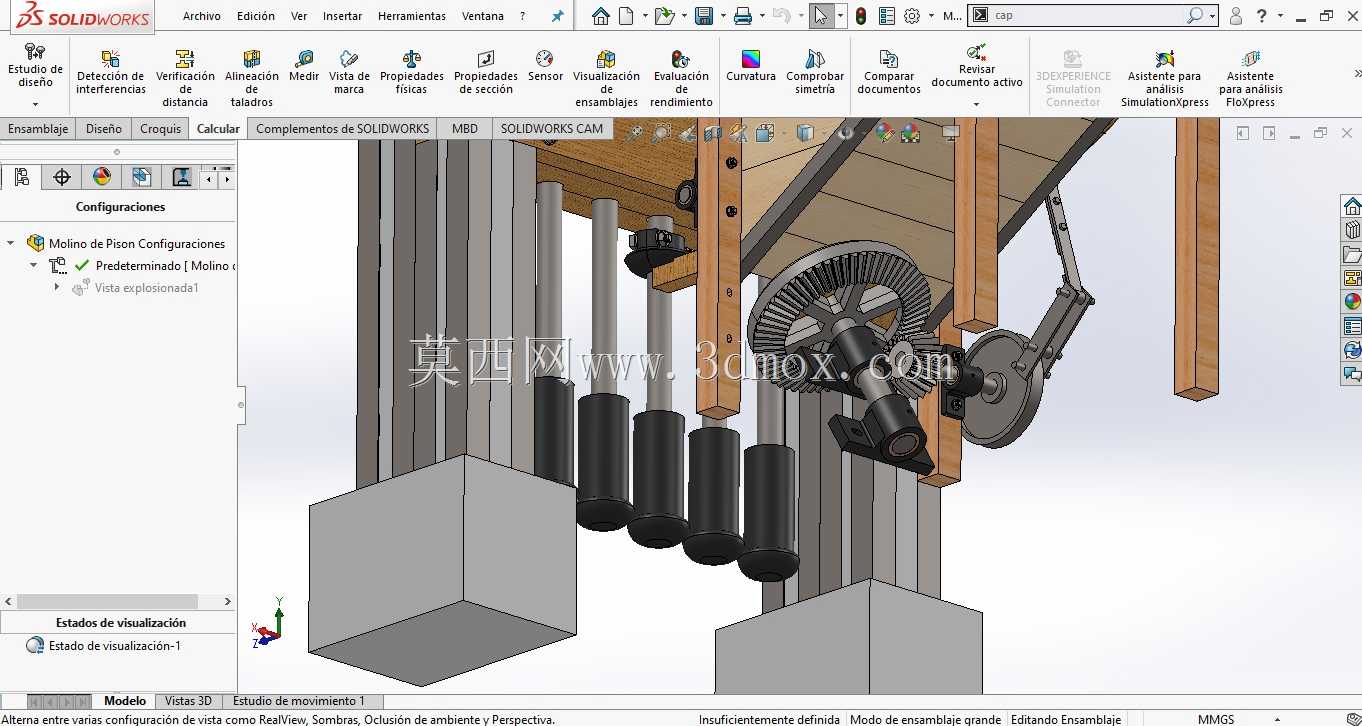
Task: Open the Vistas 3D bottom tab
Action: pyautogui.click(x=188, y=701)
